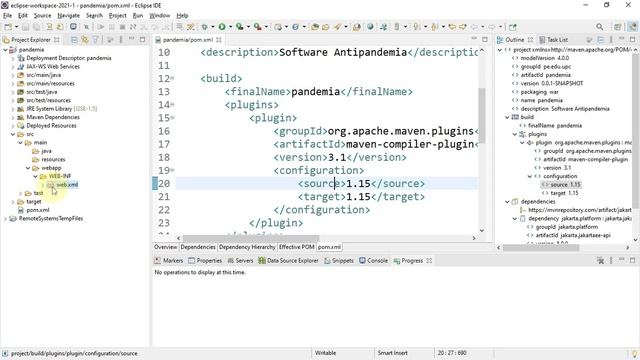The width and height of the screenshot is (640, 360).
Task: Collapse the build node in Outline
Action: 507,117
